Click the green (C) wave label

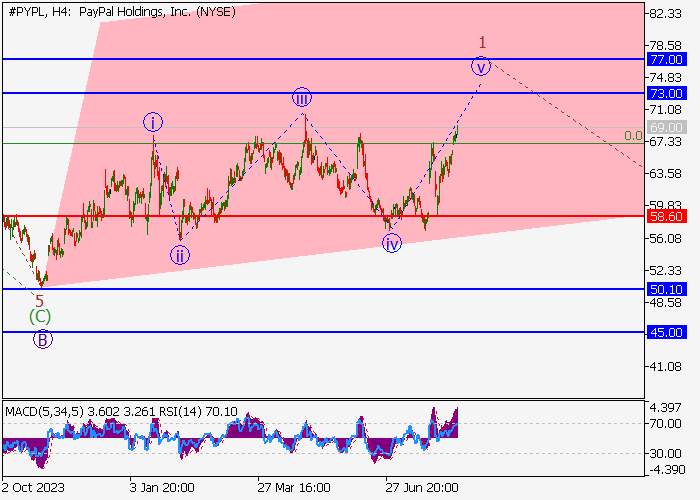pos(40,317)
